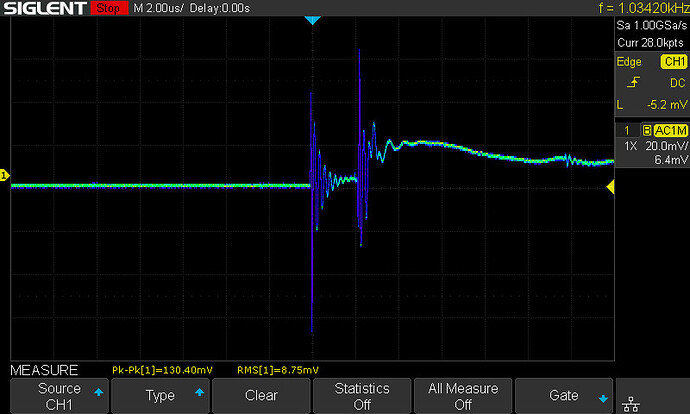Open the Gate submenu button

point(564,396)
